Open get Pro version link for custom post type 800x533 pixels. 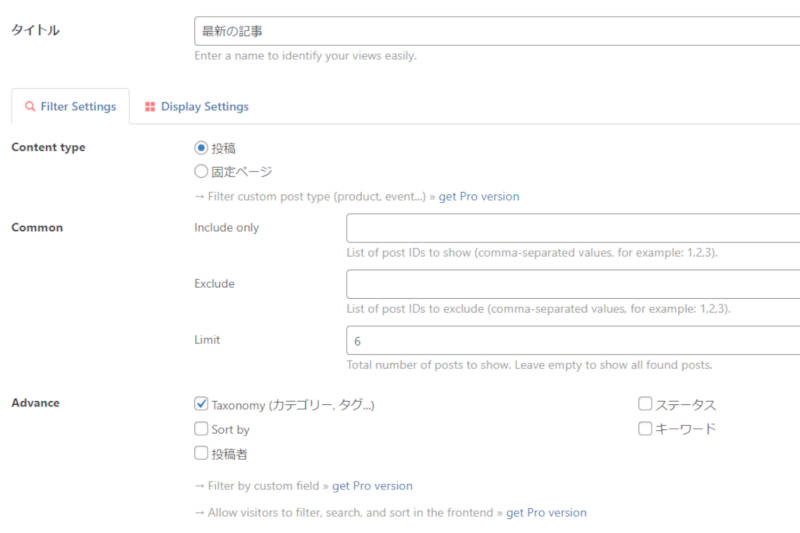pyautogui.click(x=478, y=197)
